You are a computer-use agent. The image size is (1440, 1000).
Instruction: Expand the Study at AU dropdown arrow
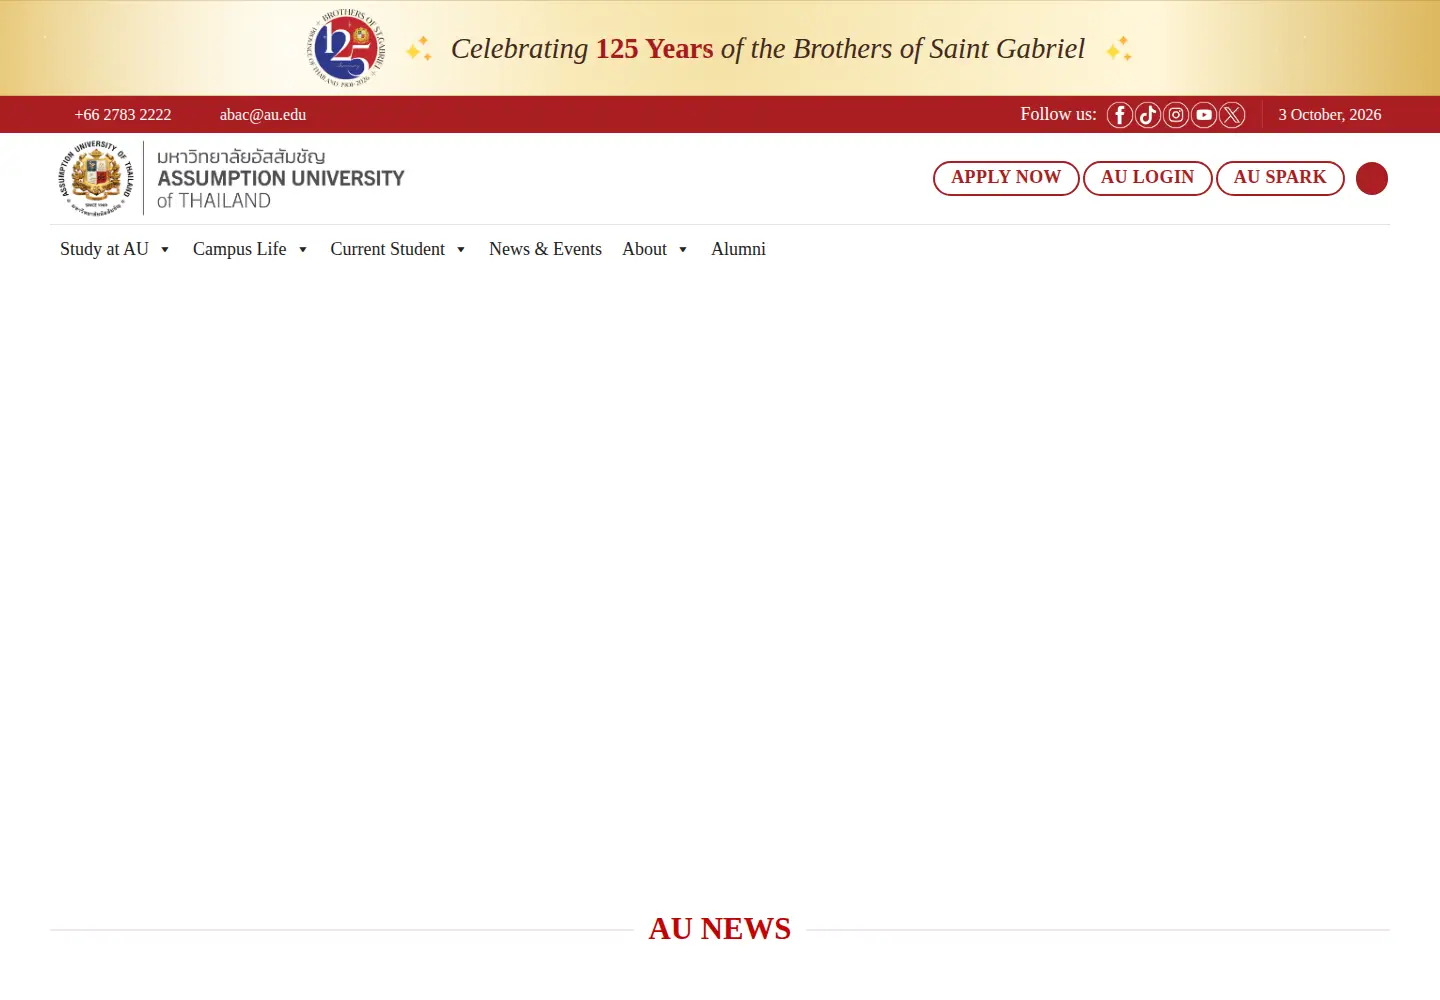click(x=165, y=250)
